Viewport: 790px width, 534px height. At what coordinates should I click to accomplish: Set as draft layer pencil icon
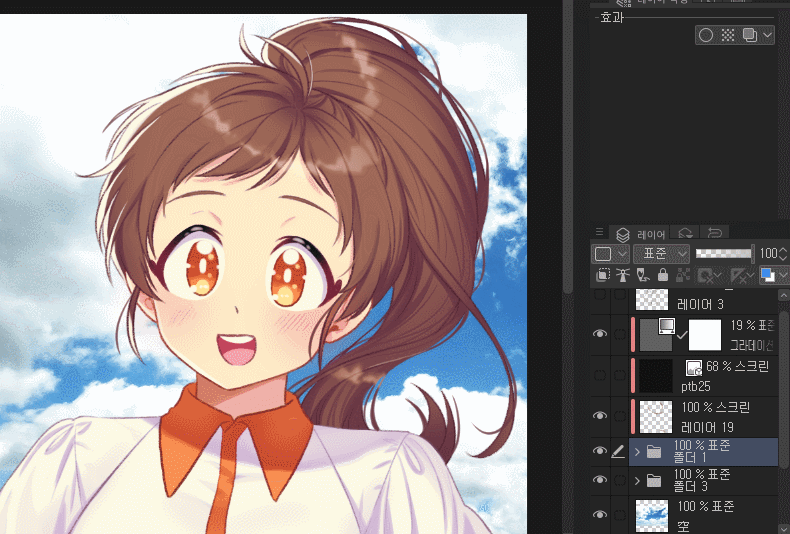point(642,275)
